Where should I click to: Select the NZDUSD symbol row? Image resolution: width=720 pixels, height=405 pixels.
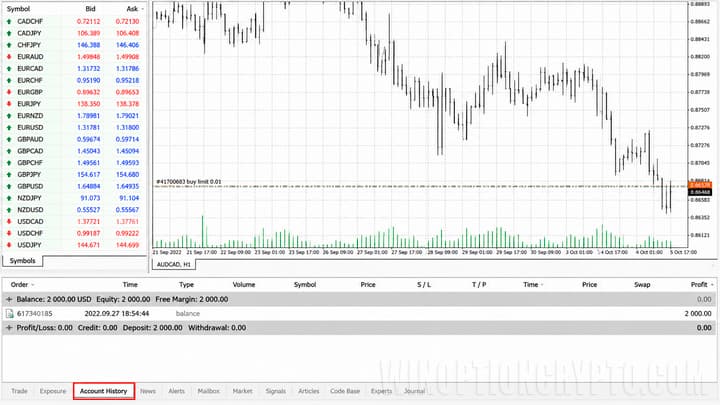(73, 210)
